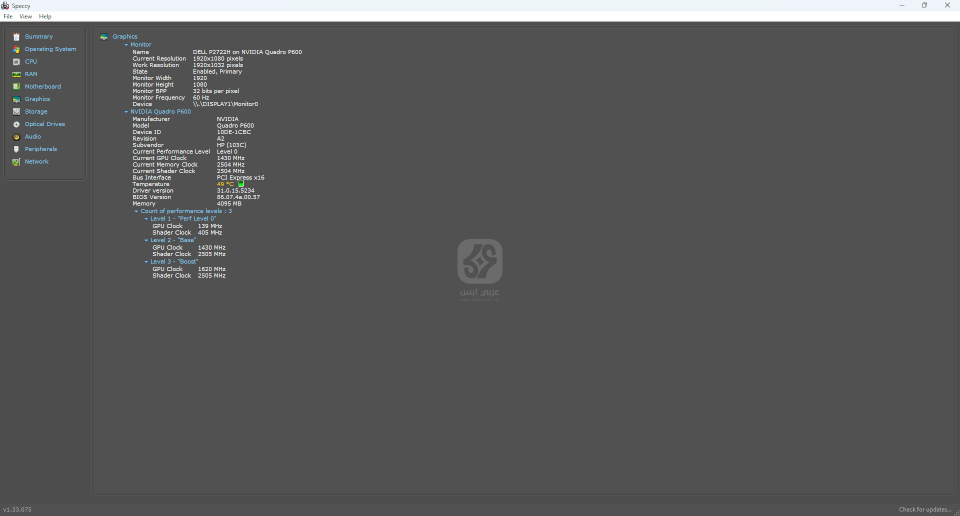The image size is (960, 516).
Task: Open the File menu
Action: (8, 17)
